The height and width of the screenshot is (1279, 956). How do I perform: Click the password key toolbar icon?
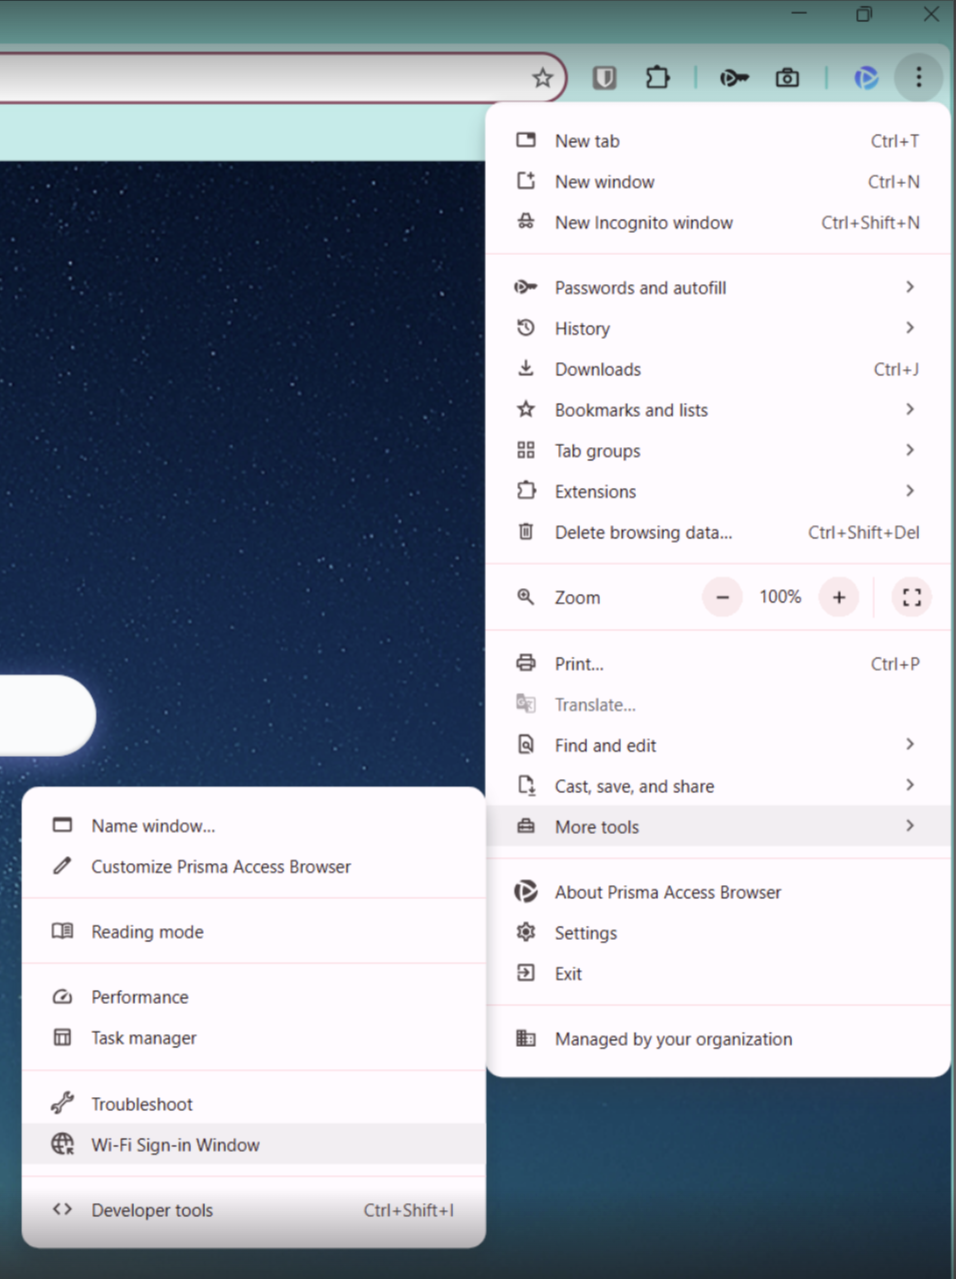click(x=734, y=77)
